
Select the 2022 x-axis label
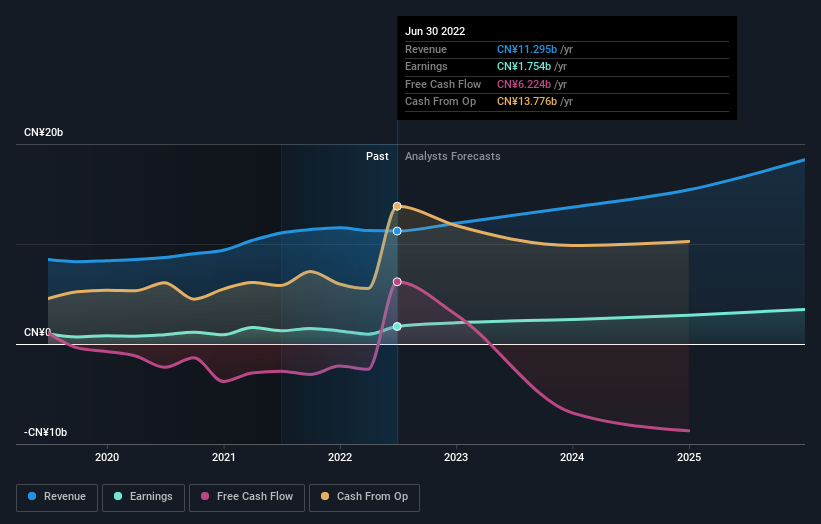[340, 457]
